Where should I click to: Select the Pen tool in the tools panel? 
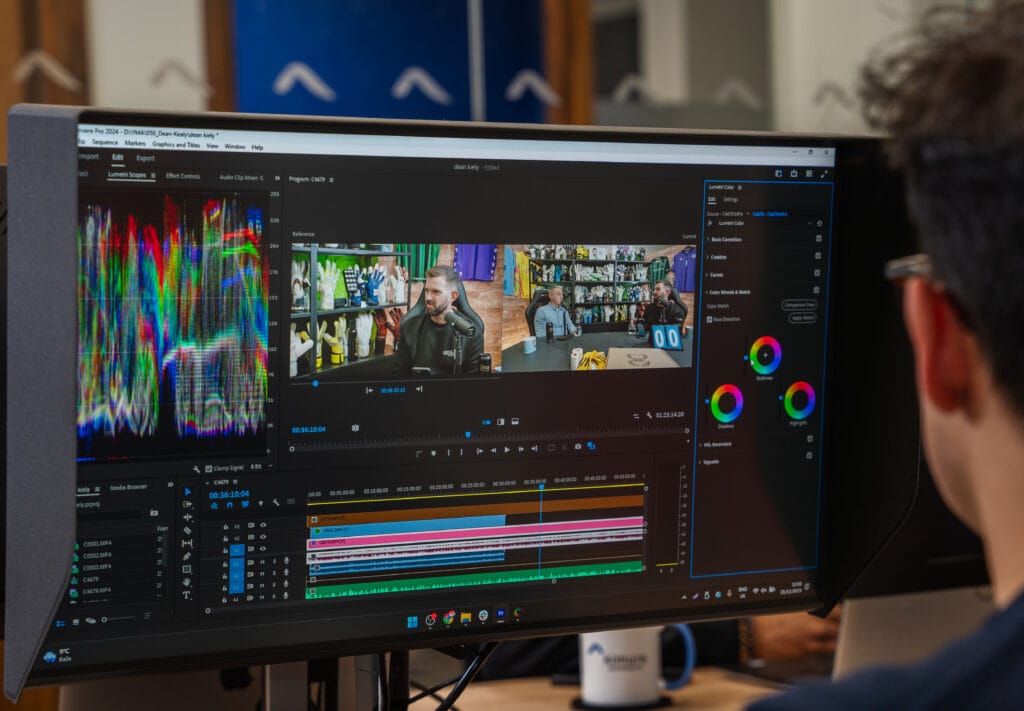pyautogui.click(x=187, y=556)
